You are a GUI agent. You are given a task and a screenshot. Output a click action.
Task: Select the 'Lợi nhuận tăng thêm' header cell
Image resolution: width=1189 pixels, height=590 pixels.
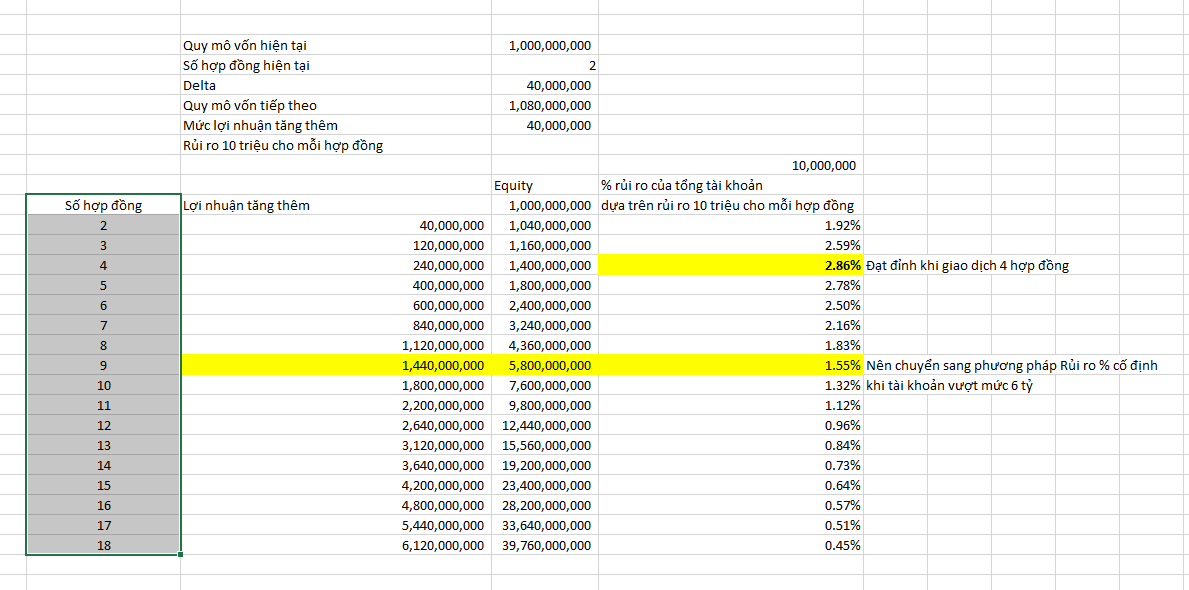[x=246, y=205]
